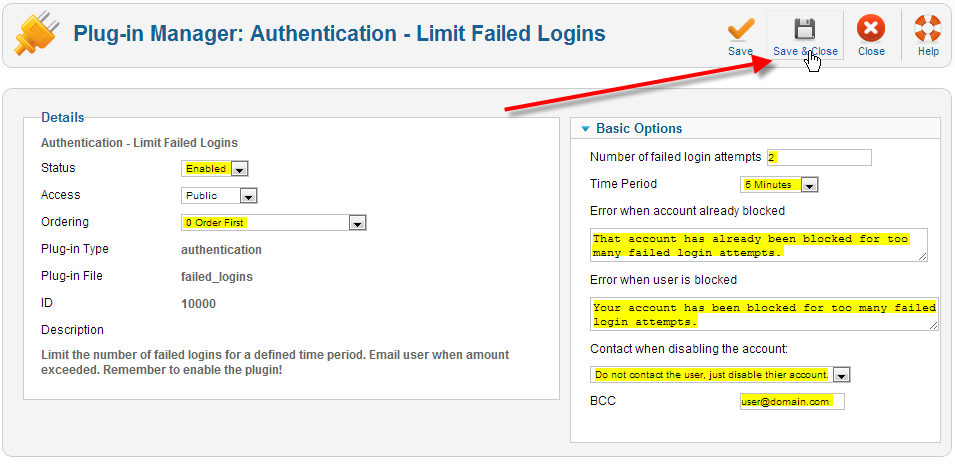Collapse the Basic Options panel arrow
The height and width of the screenshot is (464, 955).
pos(585,129)
